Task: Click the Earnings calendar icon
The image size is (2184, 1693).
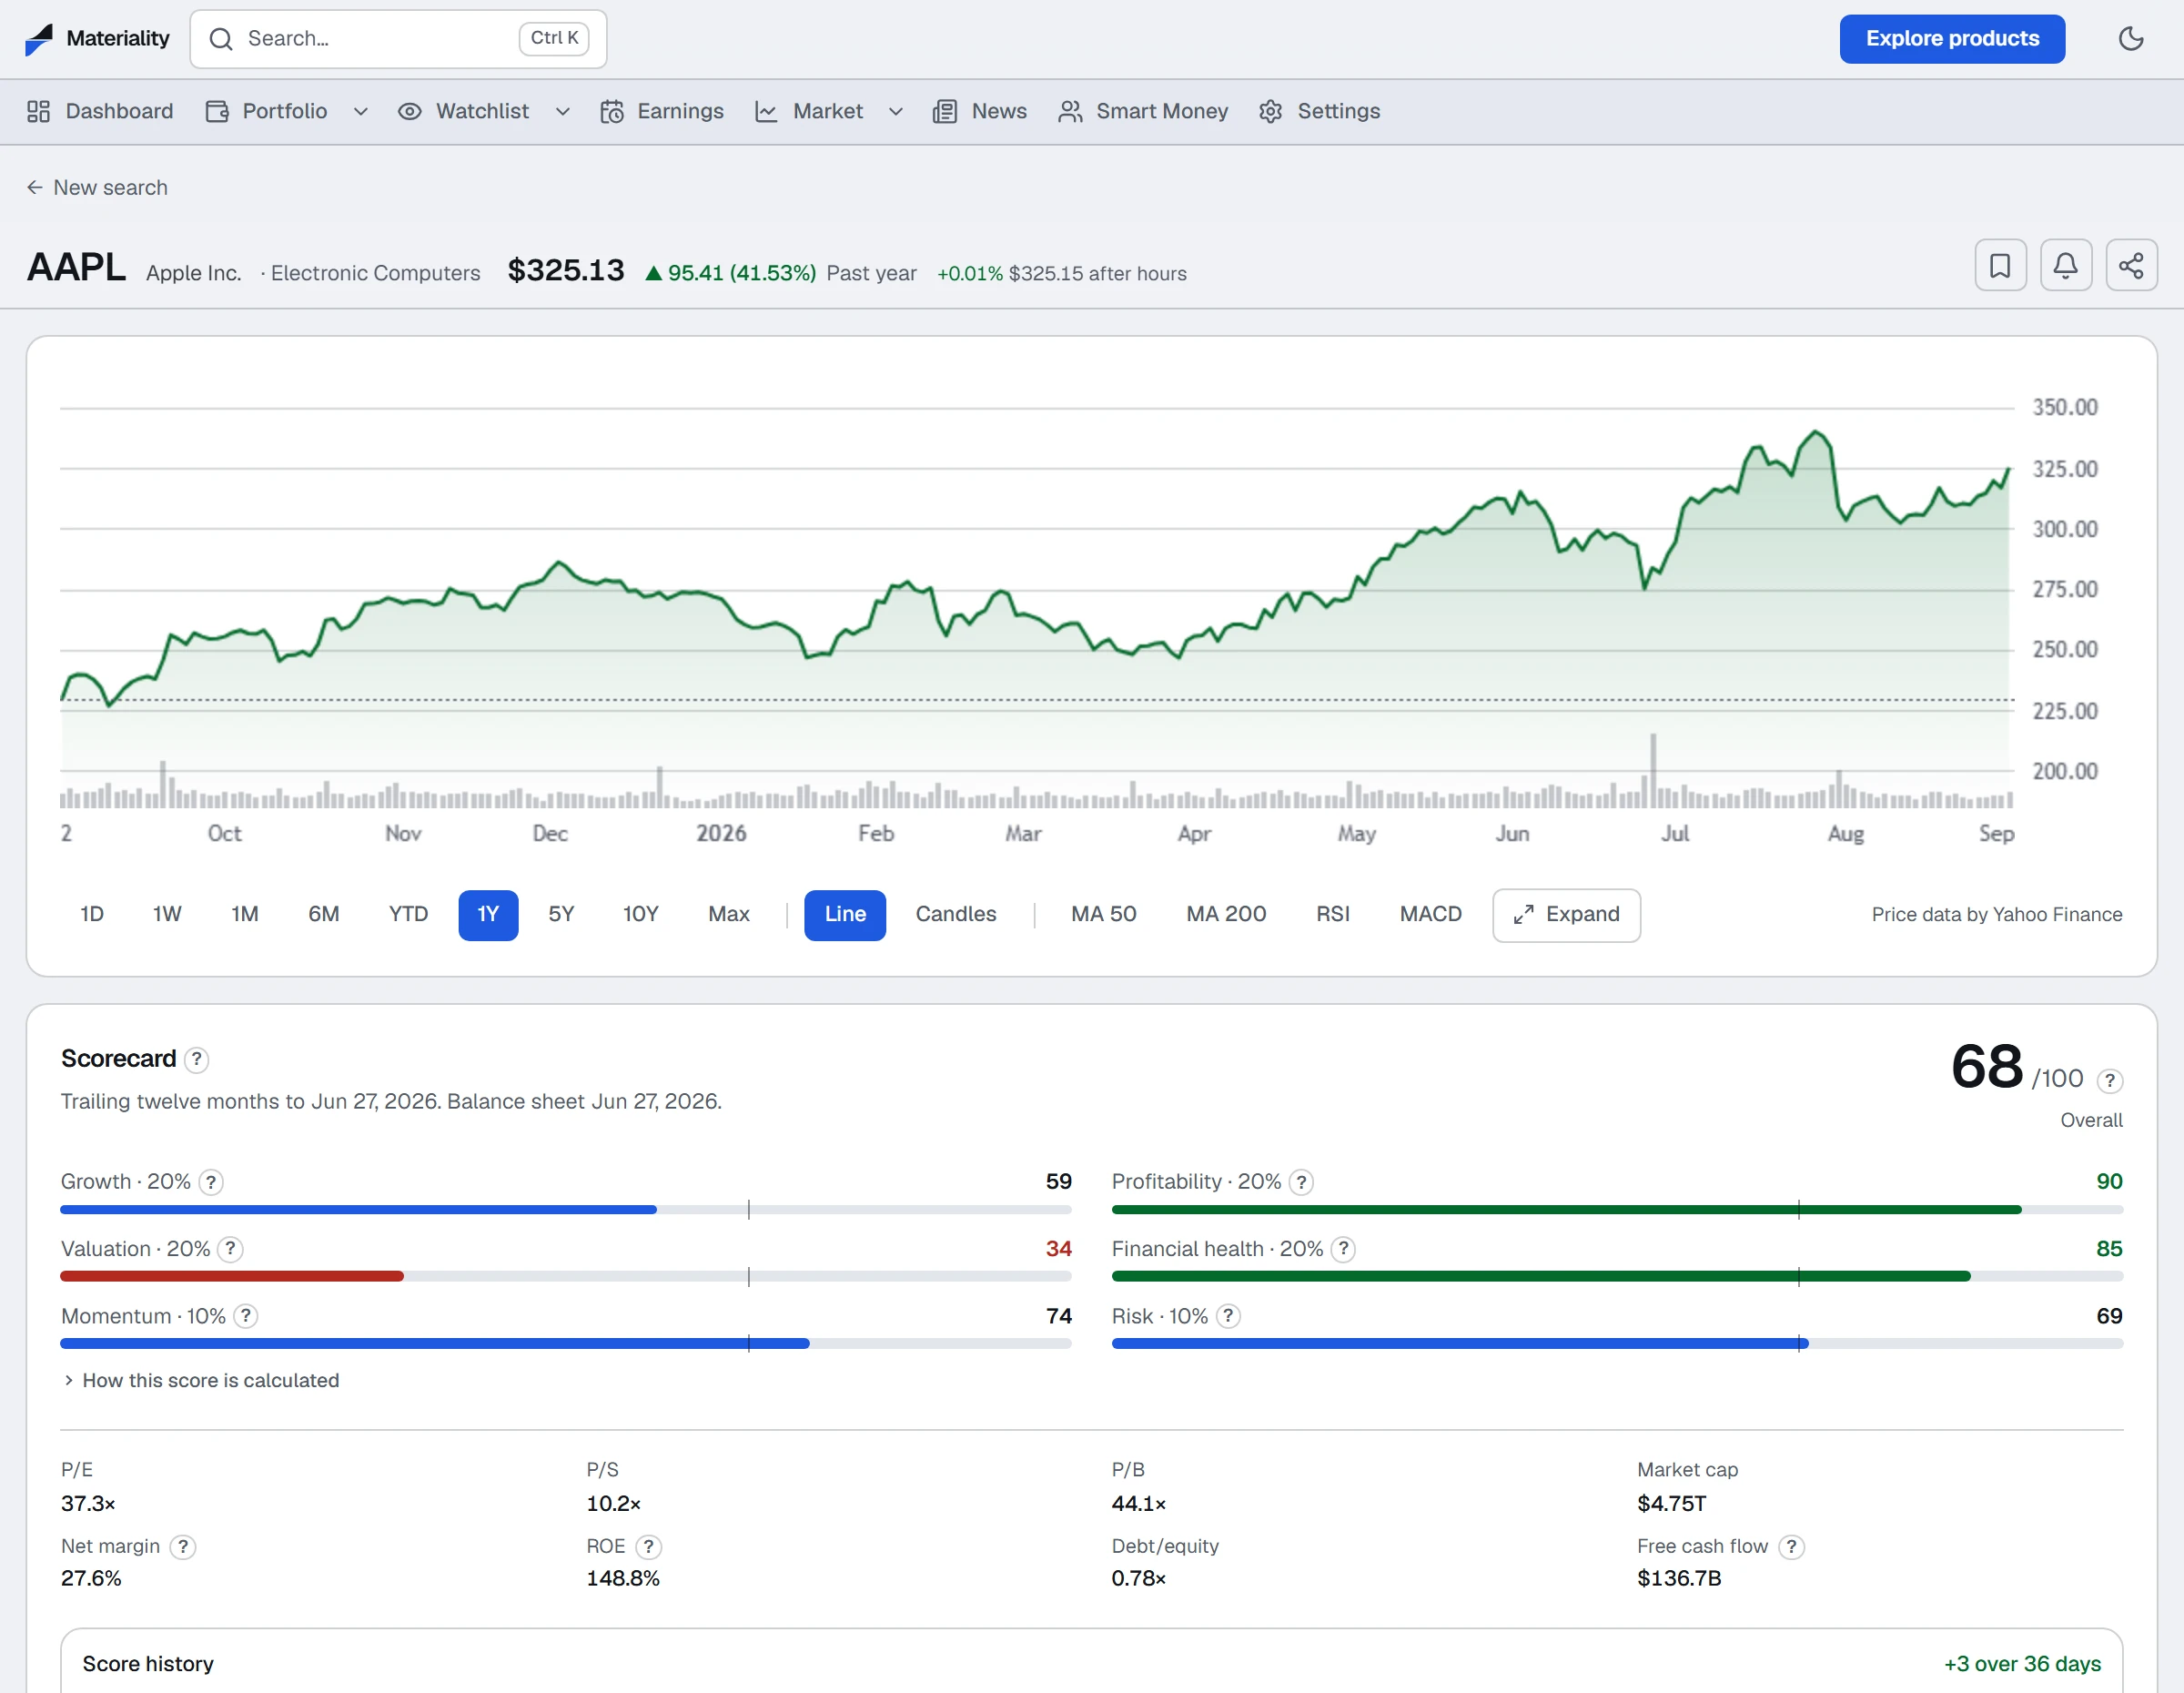Action: pos(612,111)
